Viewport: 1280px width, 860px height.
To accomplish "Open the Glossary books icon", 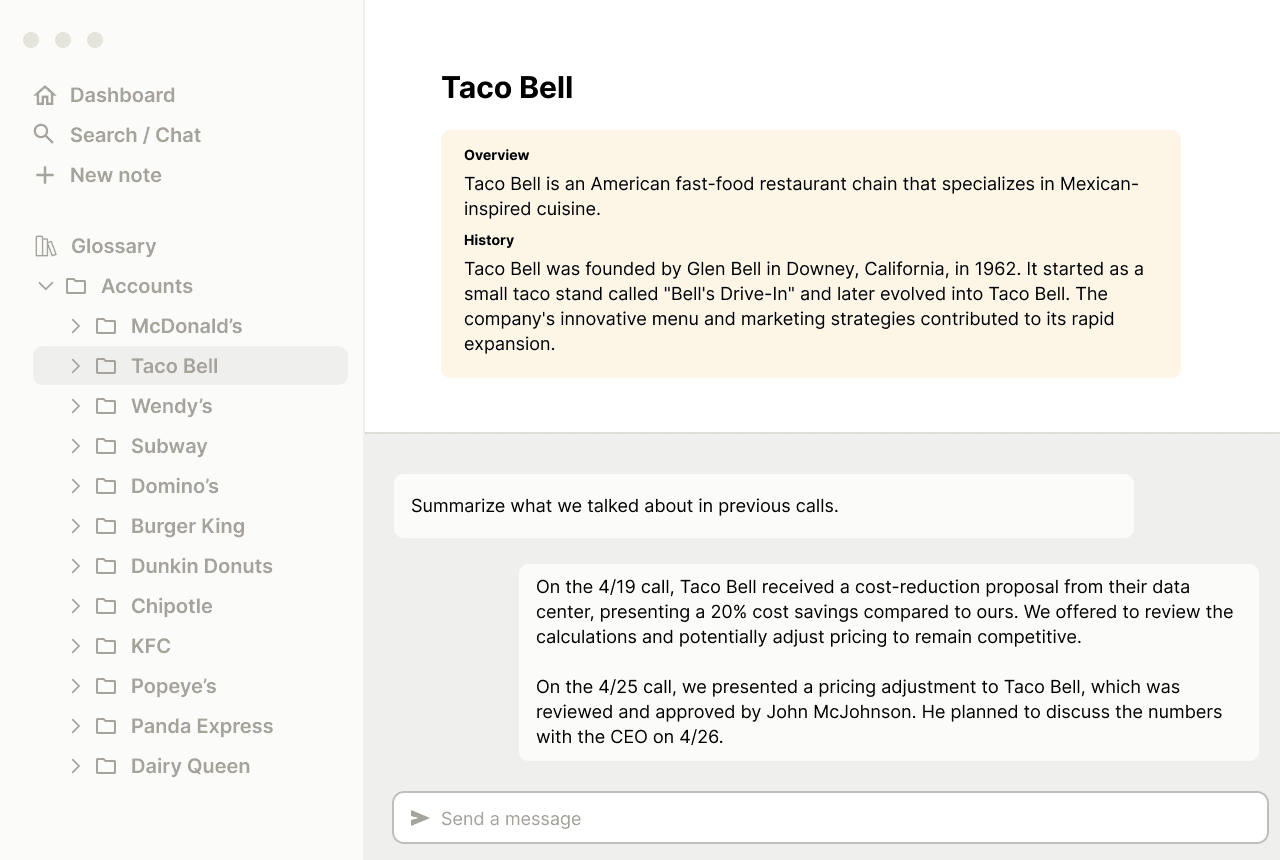I will click(46, 246).
